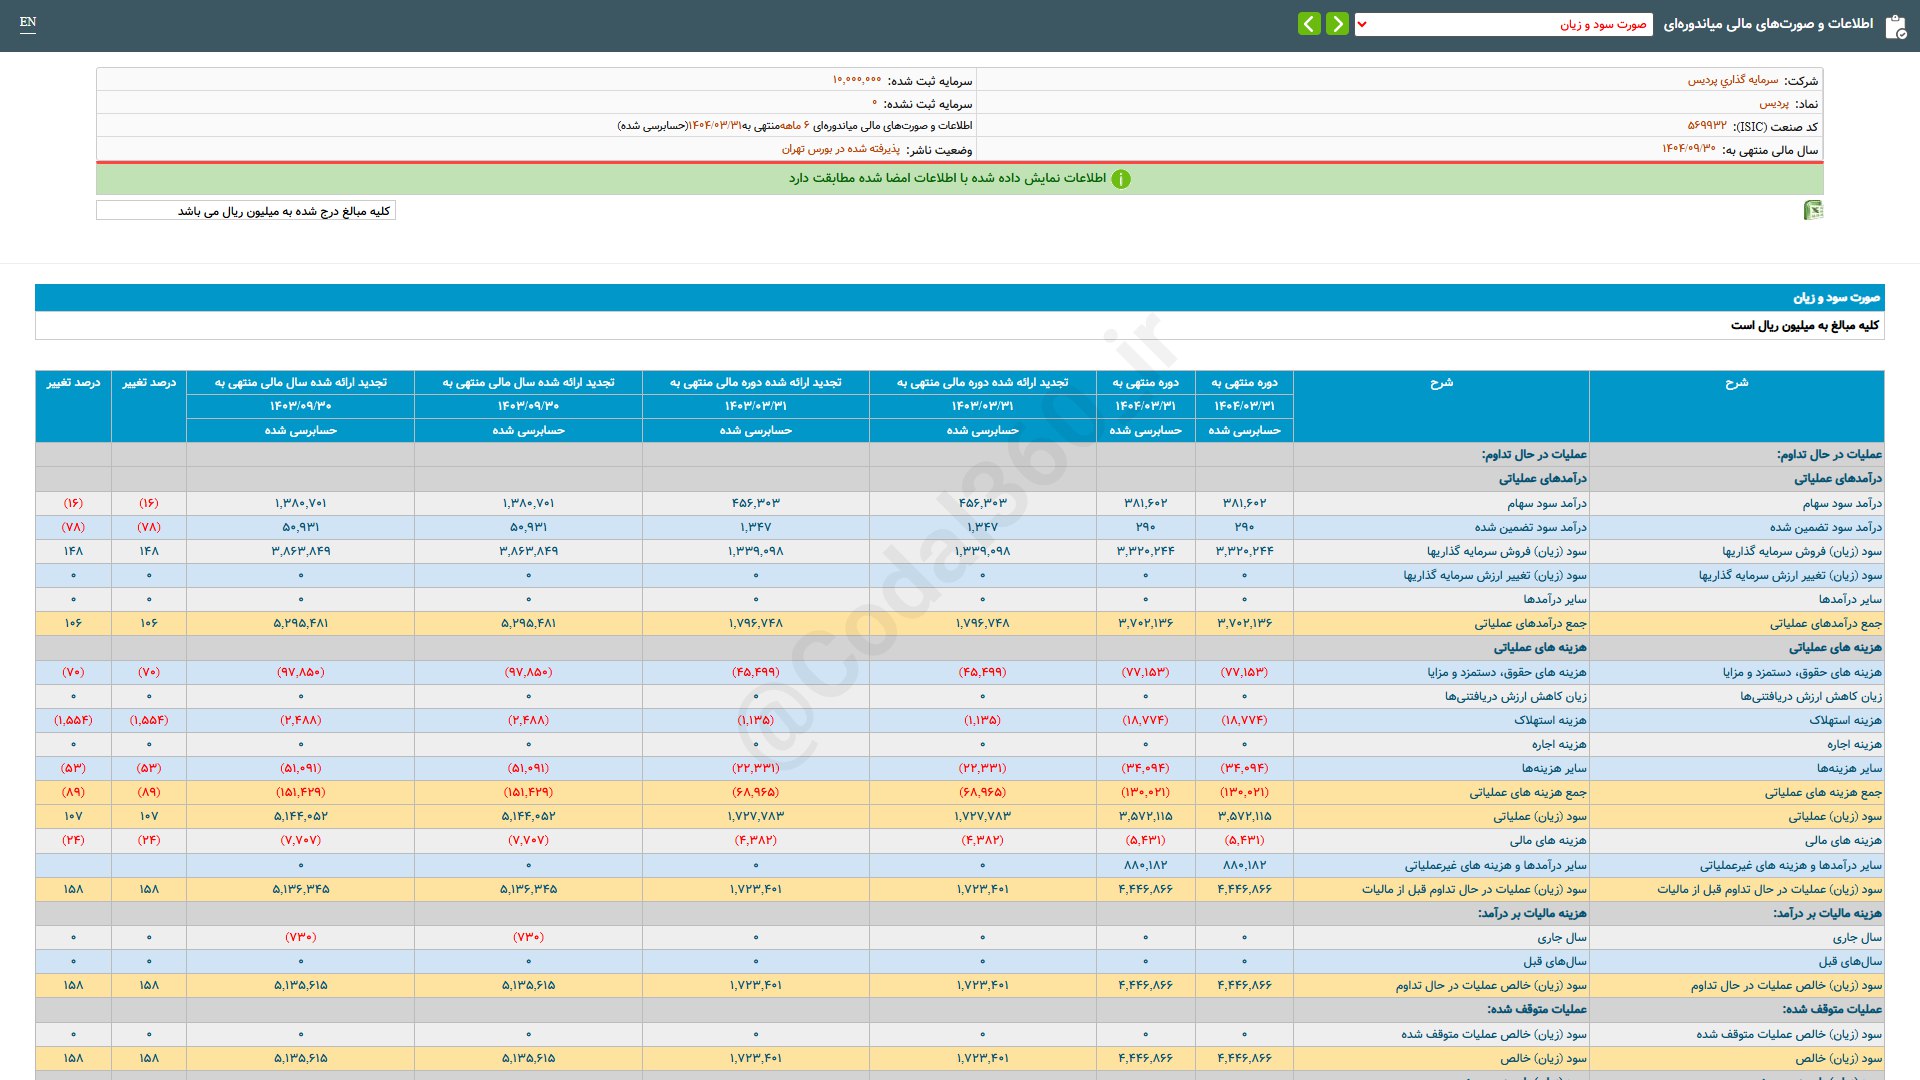Click rightmost زیان کاهش ارزش دریافتنی‌ها label
This screenshot has height=1080, width=1920.
pos(1811,696)
